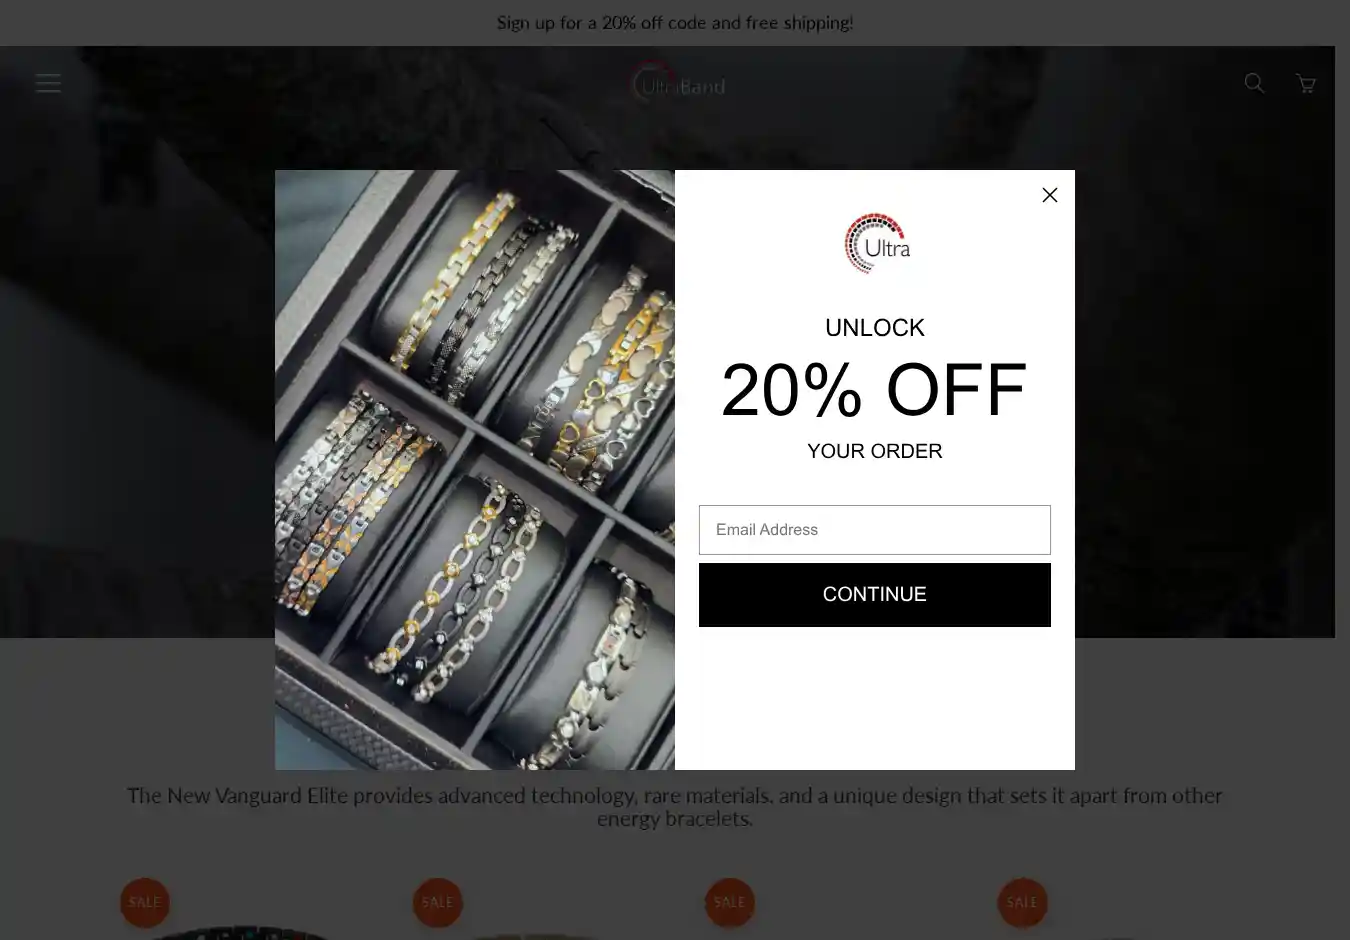Click the Ultra logo inside popup
Viewport: 1350px width, 940px height.
click(876, 244)
